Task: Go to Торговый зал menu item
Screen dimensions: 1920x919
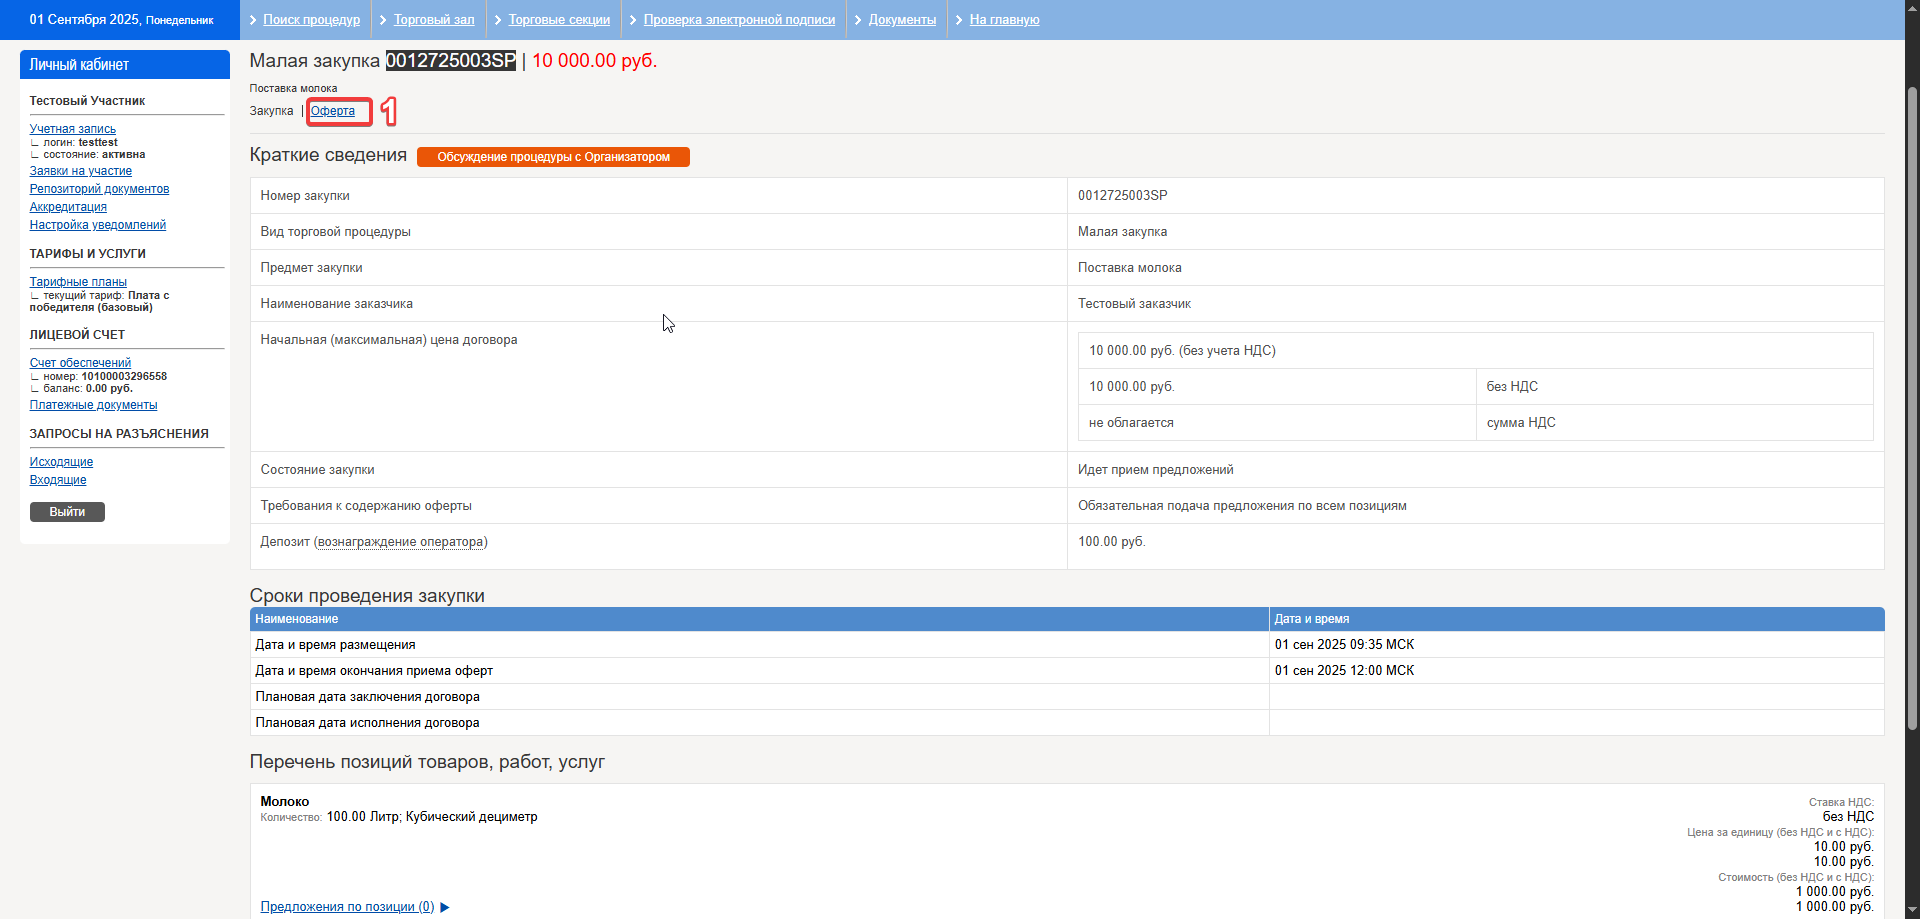Action: click(x=434, y=20)
